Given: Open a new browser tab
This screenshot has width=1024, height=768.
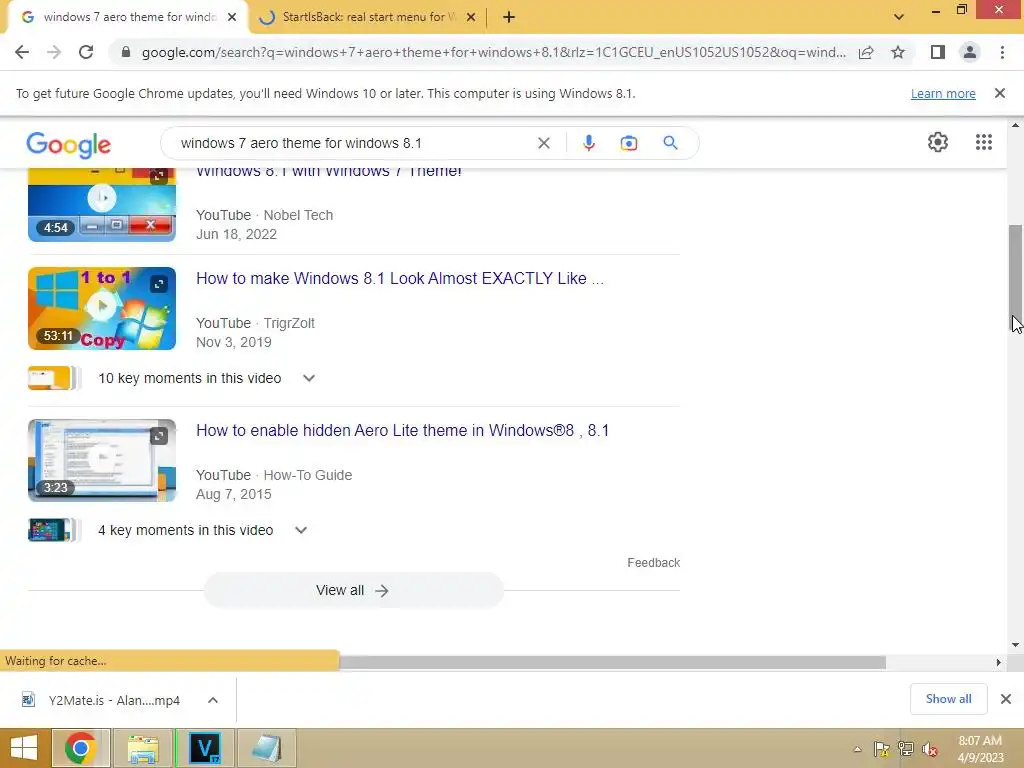Looking at the screenshot, I should (x=509, y=17).
